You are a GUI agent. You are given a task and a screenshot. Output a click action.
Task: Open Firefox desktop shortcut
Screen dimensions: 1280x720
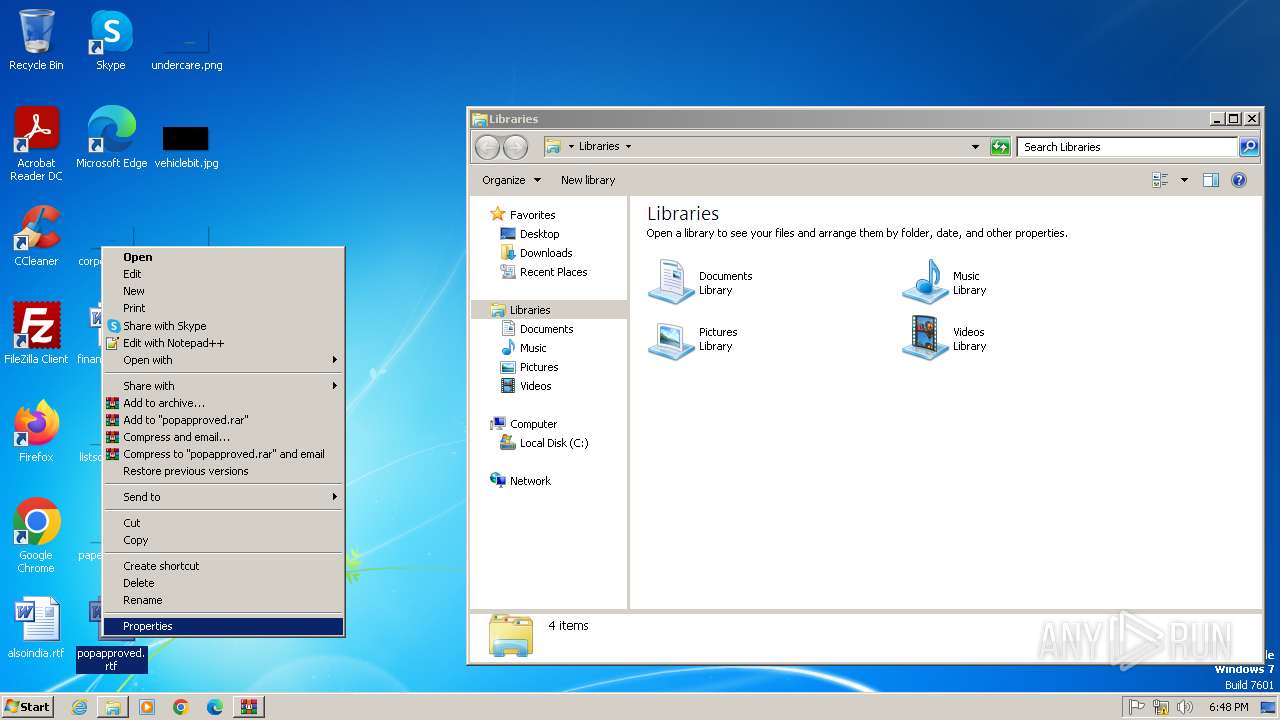(x=36, y=431)
